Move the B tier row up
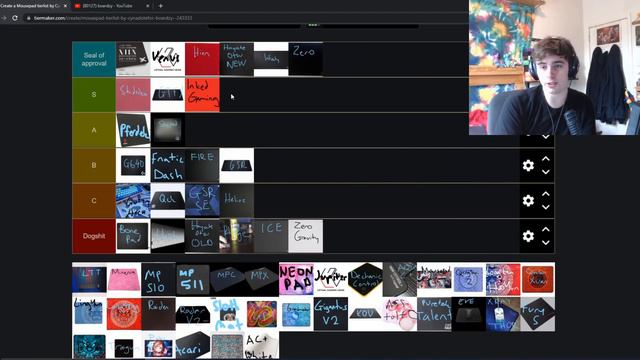Viewport: 640px width, 360px height. click(x=546, y=159)
